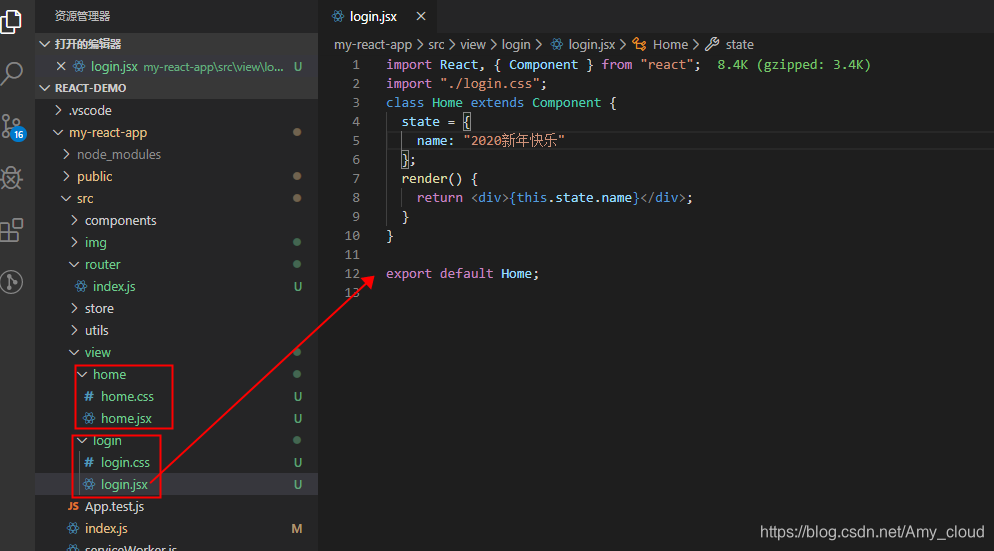
Task: Click React icon in login.jsx tab
Action: pyautogui.click(x=339, y=16)
